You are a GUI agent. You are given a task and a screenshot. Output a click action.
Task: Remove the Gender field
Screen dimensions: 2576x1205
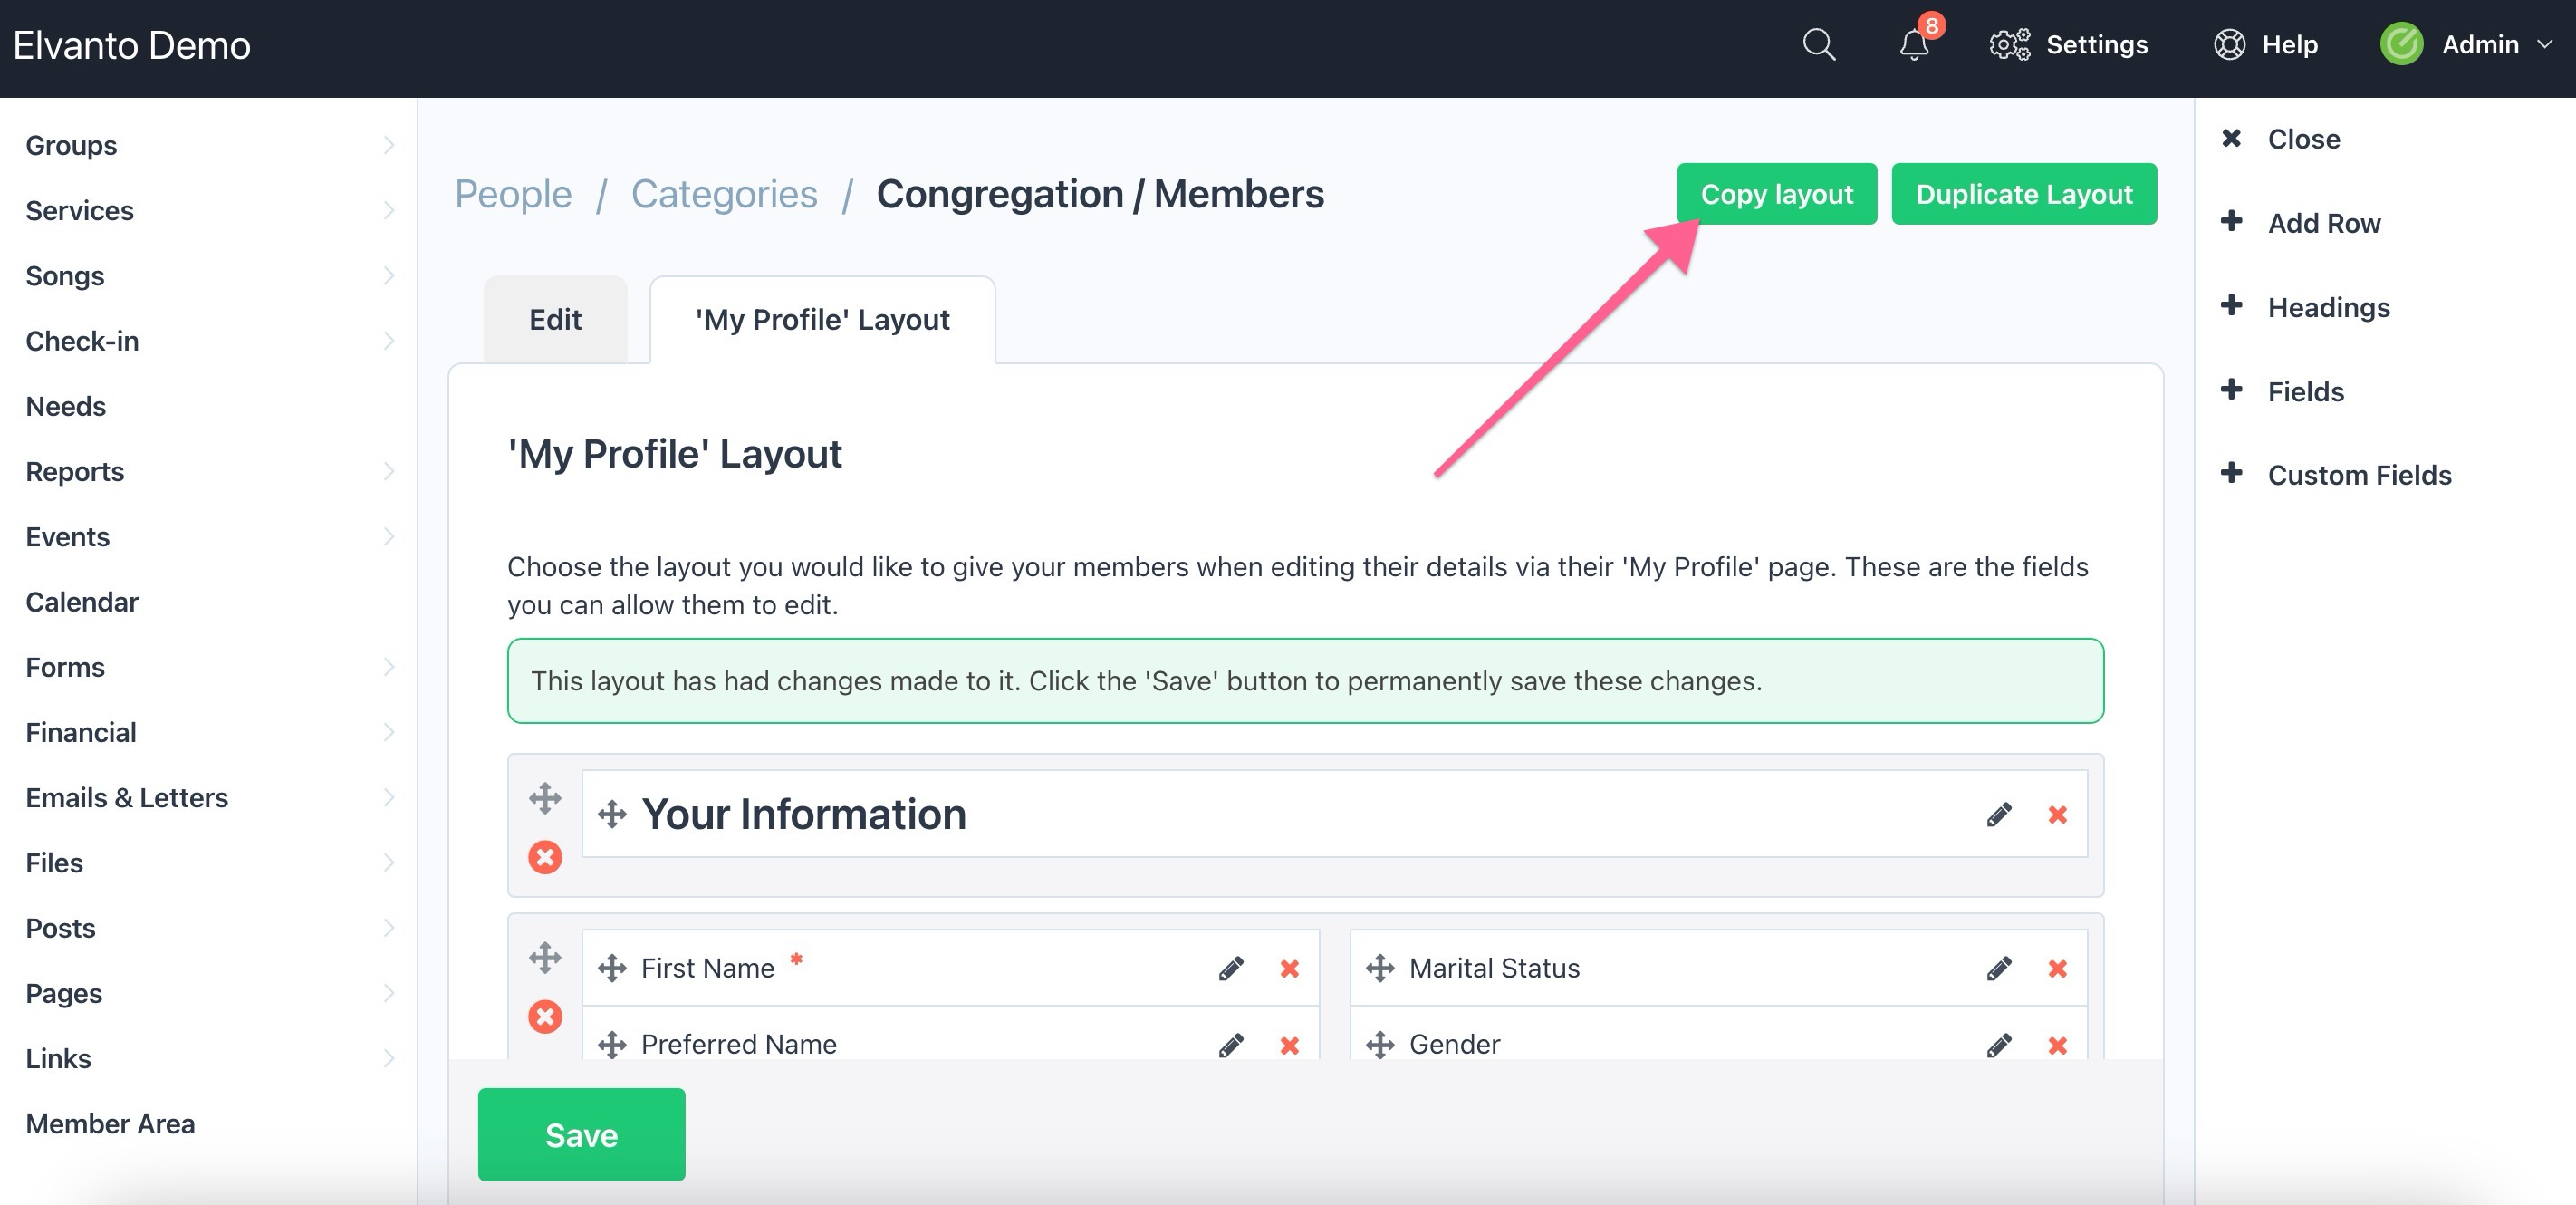tap(2057, 1045)
